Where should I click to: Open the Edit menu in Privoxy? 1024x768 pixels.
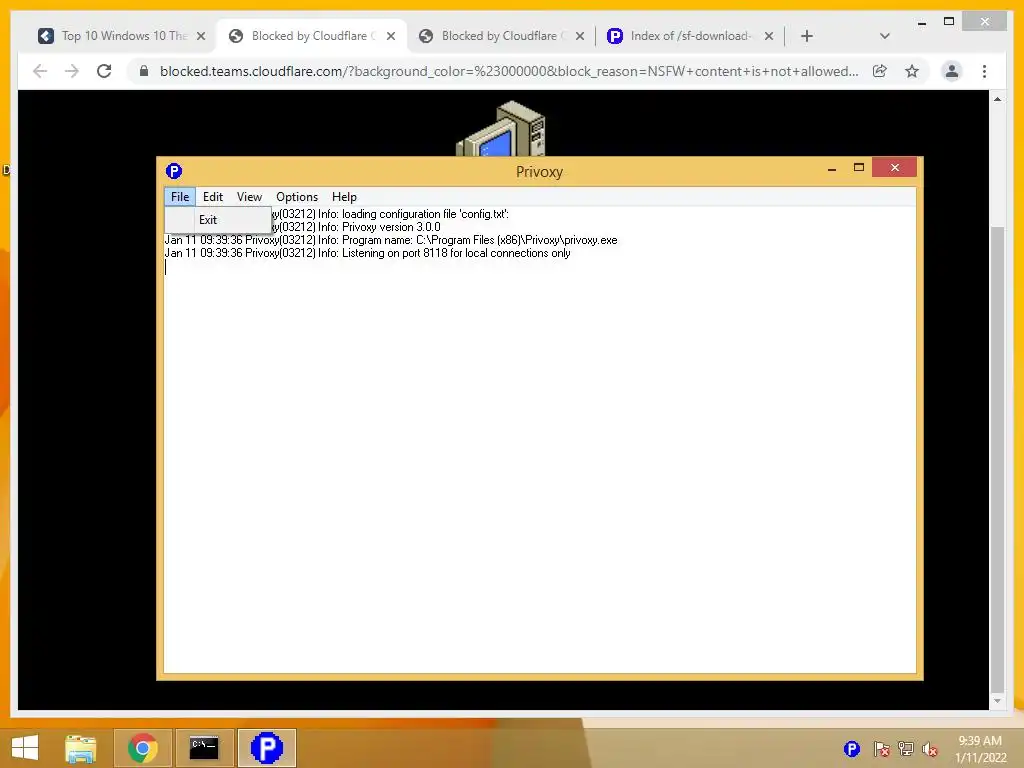click(x=213, y=197)
